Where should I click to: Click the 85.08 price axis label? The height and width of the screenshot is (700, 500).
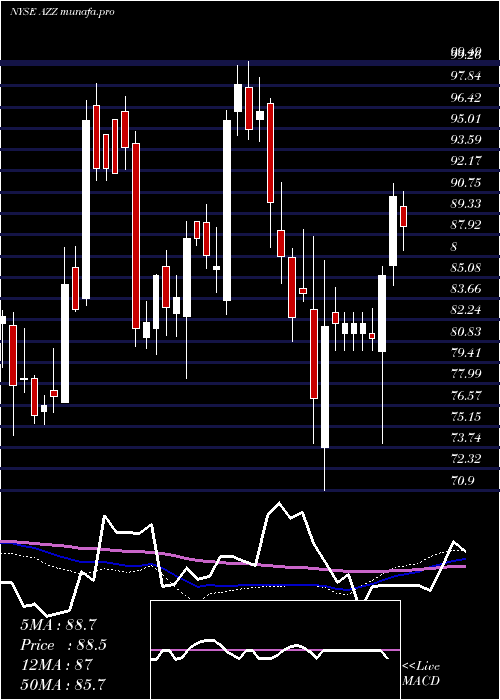[x=466, y=268]
